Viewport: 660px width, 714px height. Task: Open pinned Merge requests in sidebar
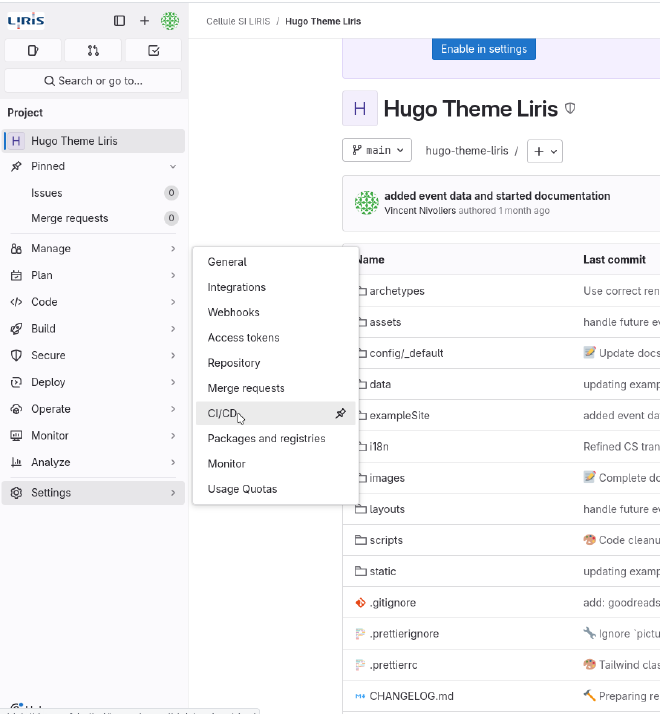click(93, 218)
